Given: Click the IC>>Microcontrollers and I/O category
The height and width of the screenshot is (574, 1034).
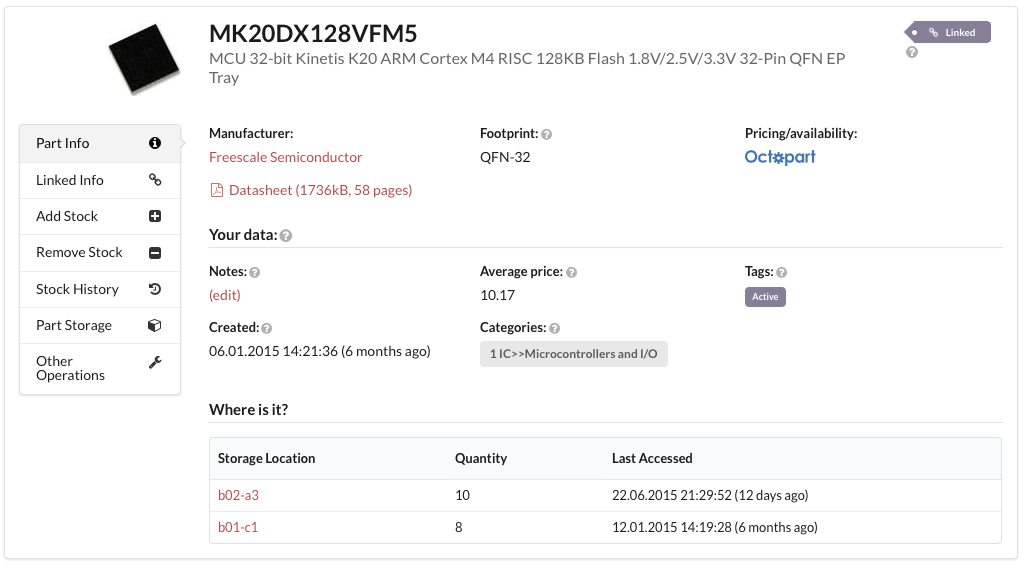Looking at the screenshot, I should click(574, 354).
